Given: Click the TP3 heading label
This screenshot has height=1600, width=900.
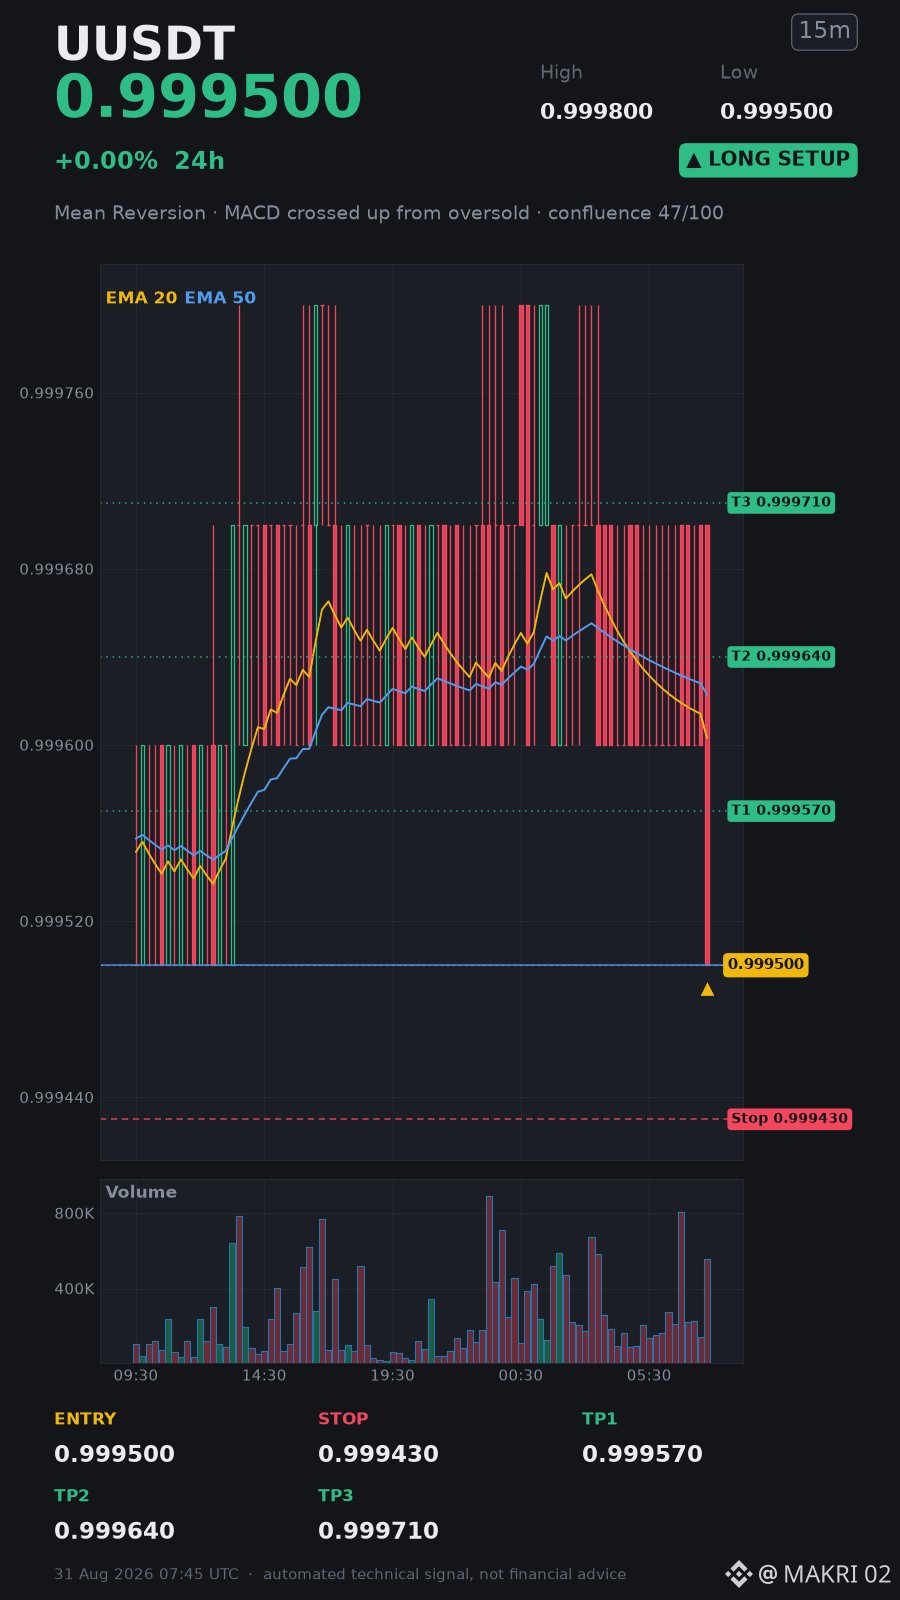Looking at the screenshot, I should [336, 1496].
